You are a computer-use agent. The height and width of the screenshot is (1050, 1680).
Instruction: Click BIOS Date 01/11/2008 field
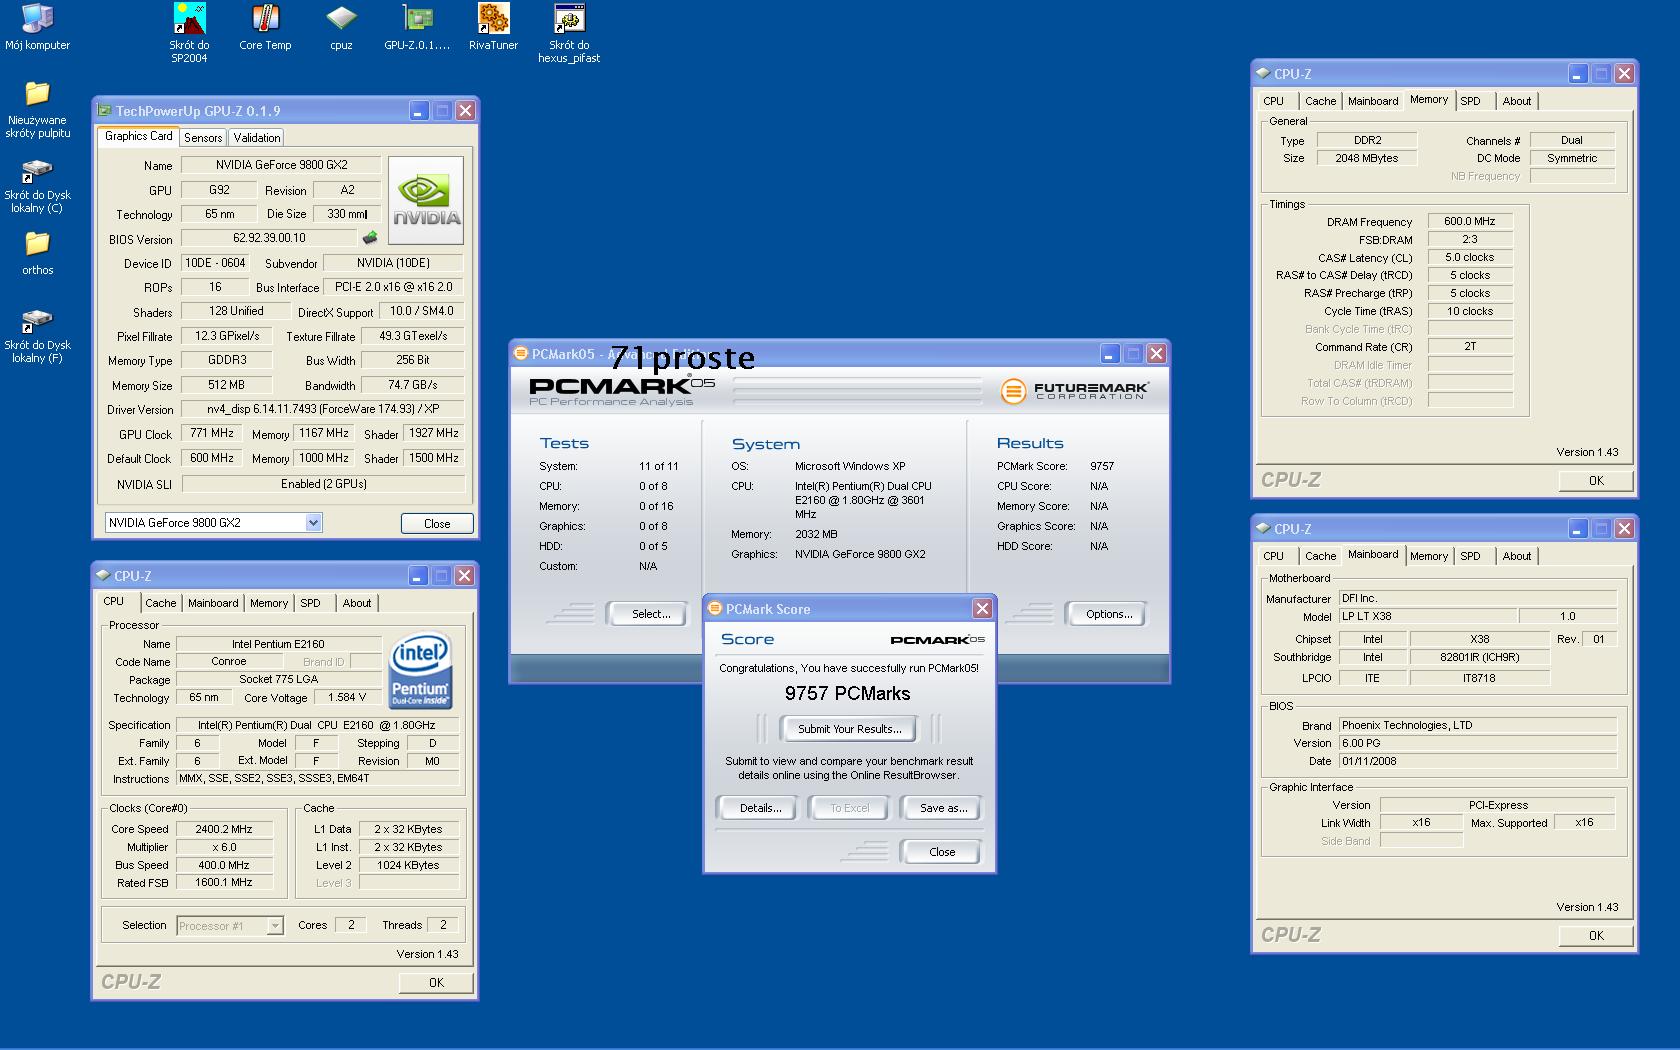pyautogui.click(x=1477, y=761)
